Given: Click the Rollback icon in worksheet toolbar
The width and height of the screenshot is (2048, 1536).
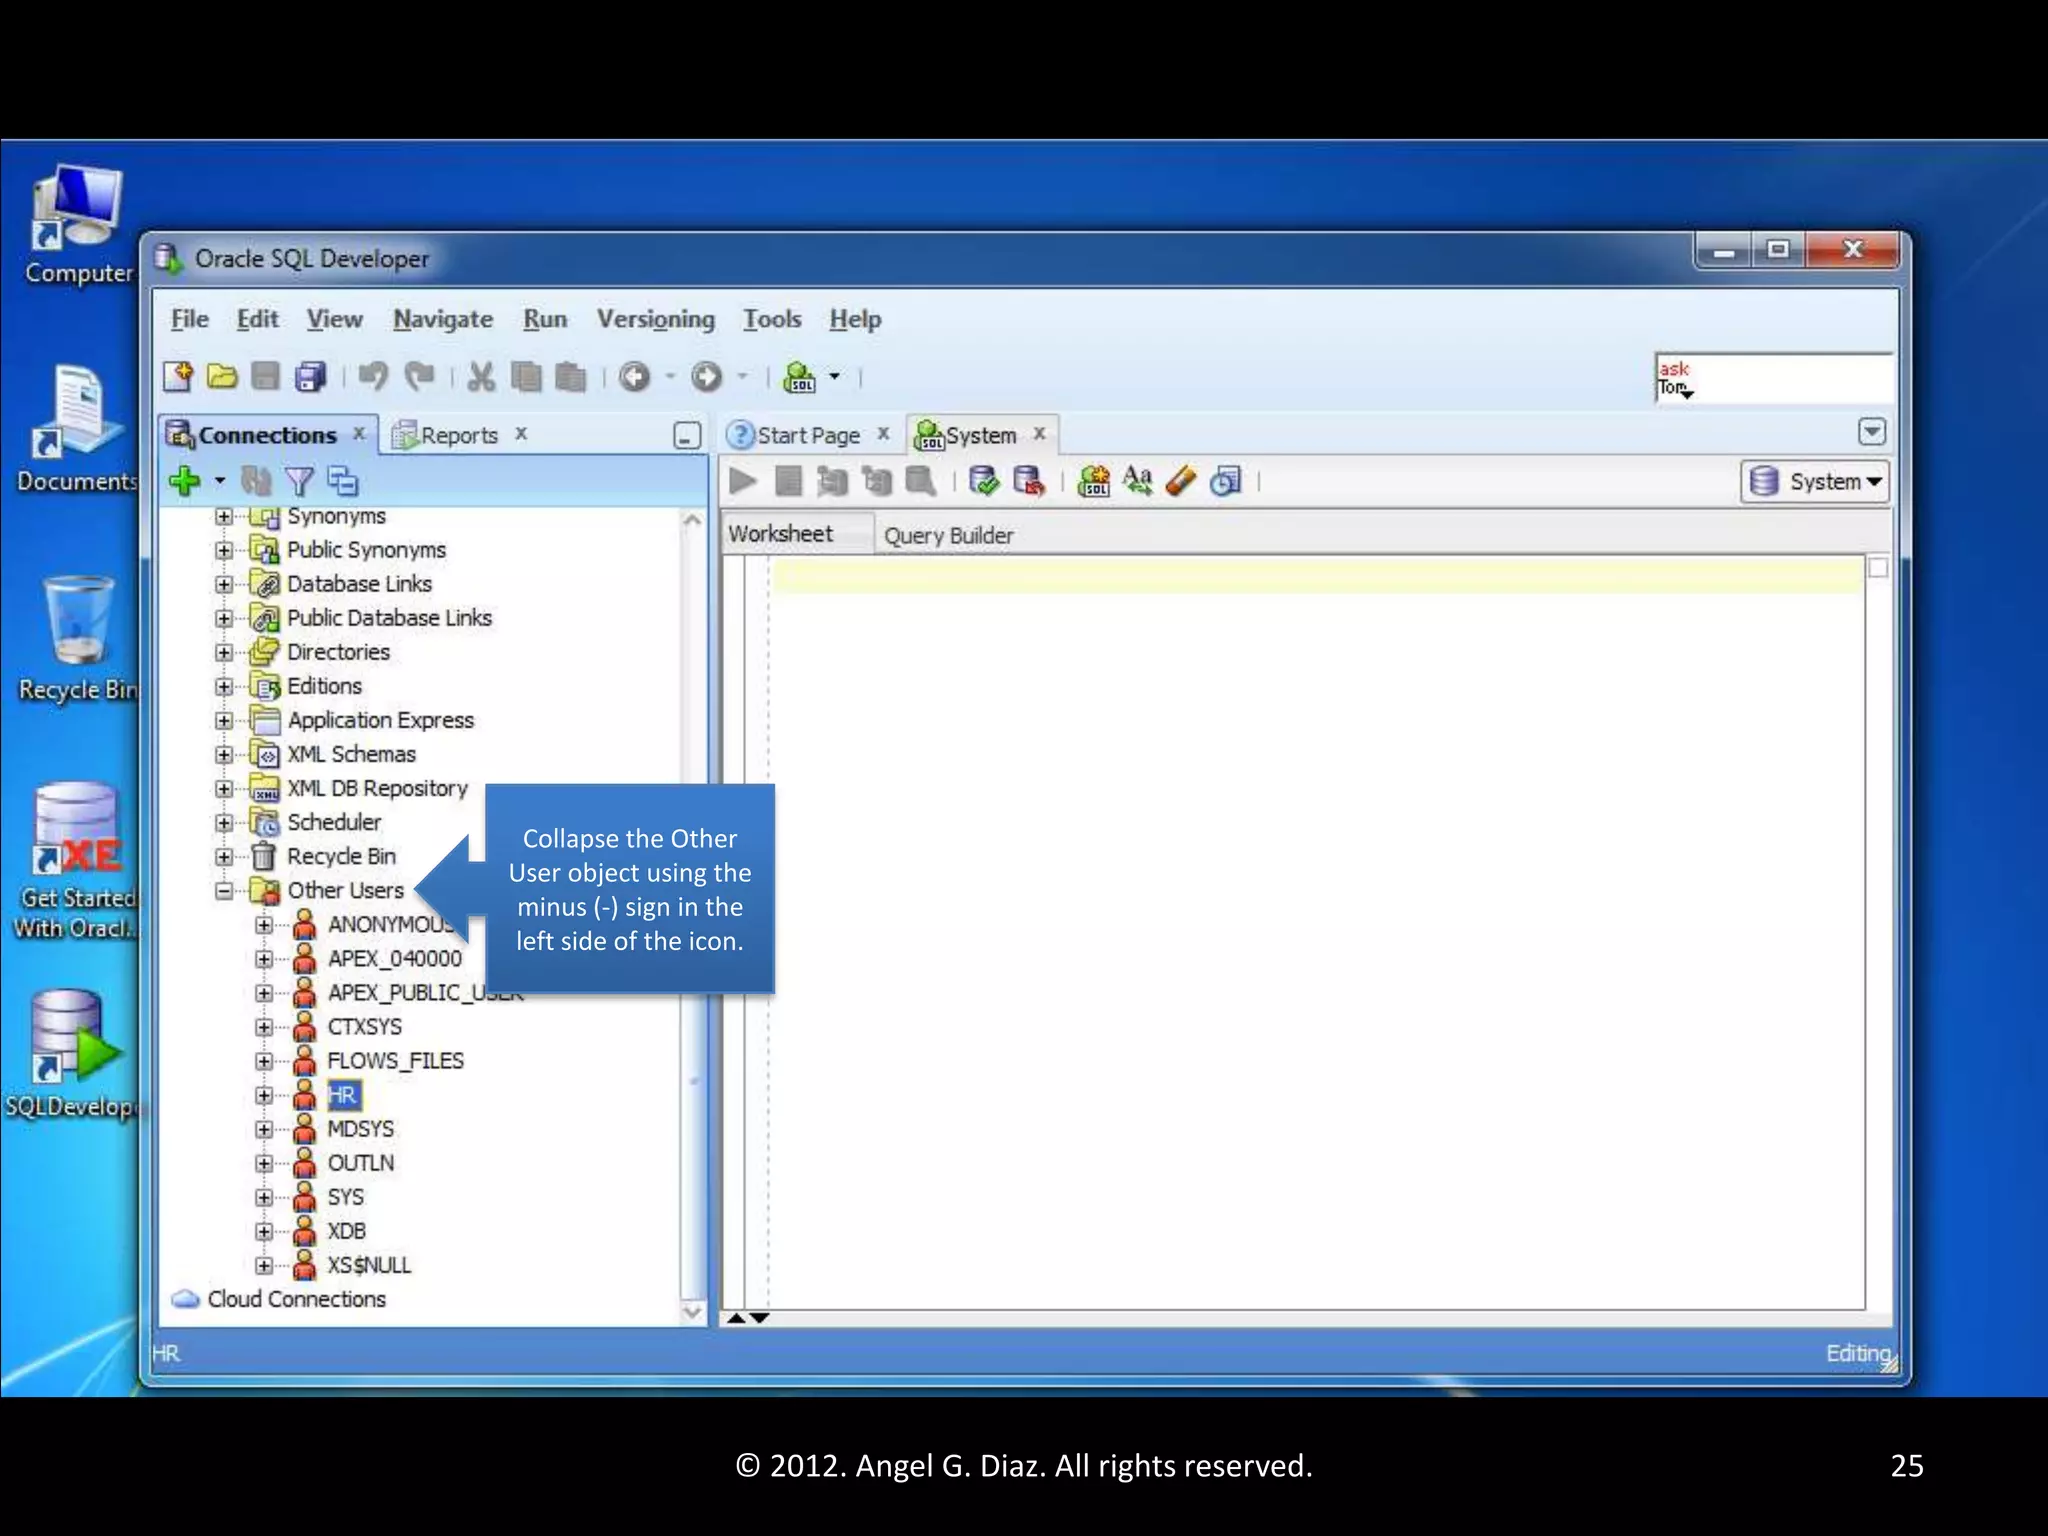Looking at the screenshot, I should pyautogui.click(x=1028, y=482).
